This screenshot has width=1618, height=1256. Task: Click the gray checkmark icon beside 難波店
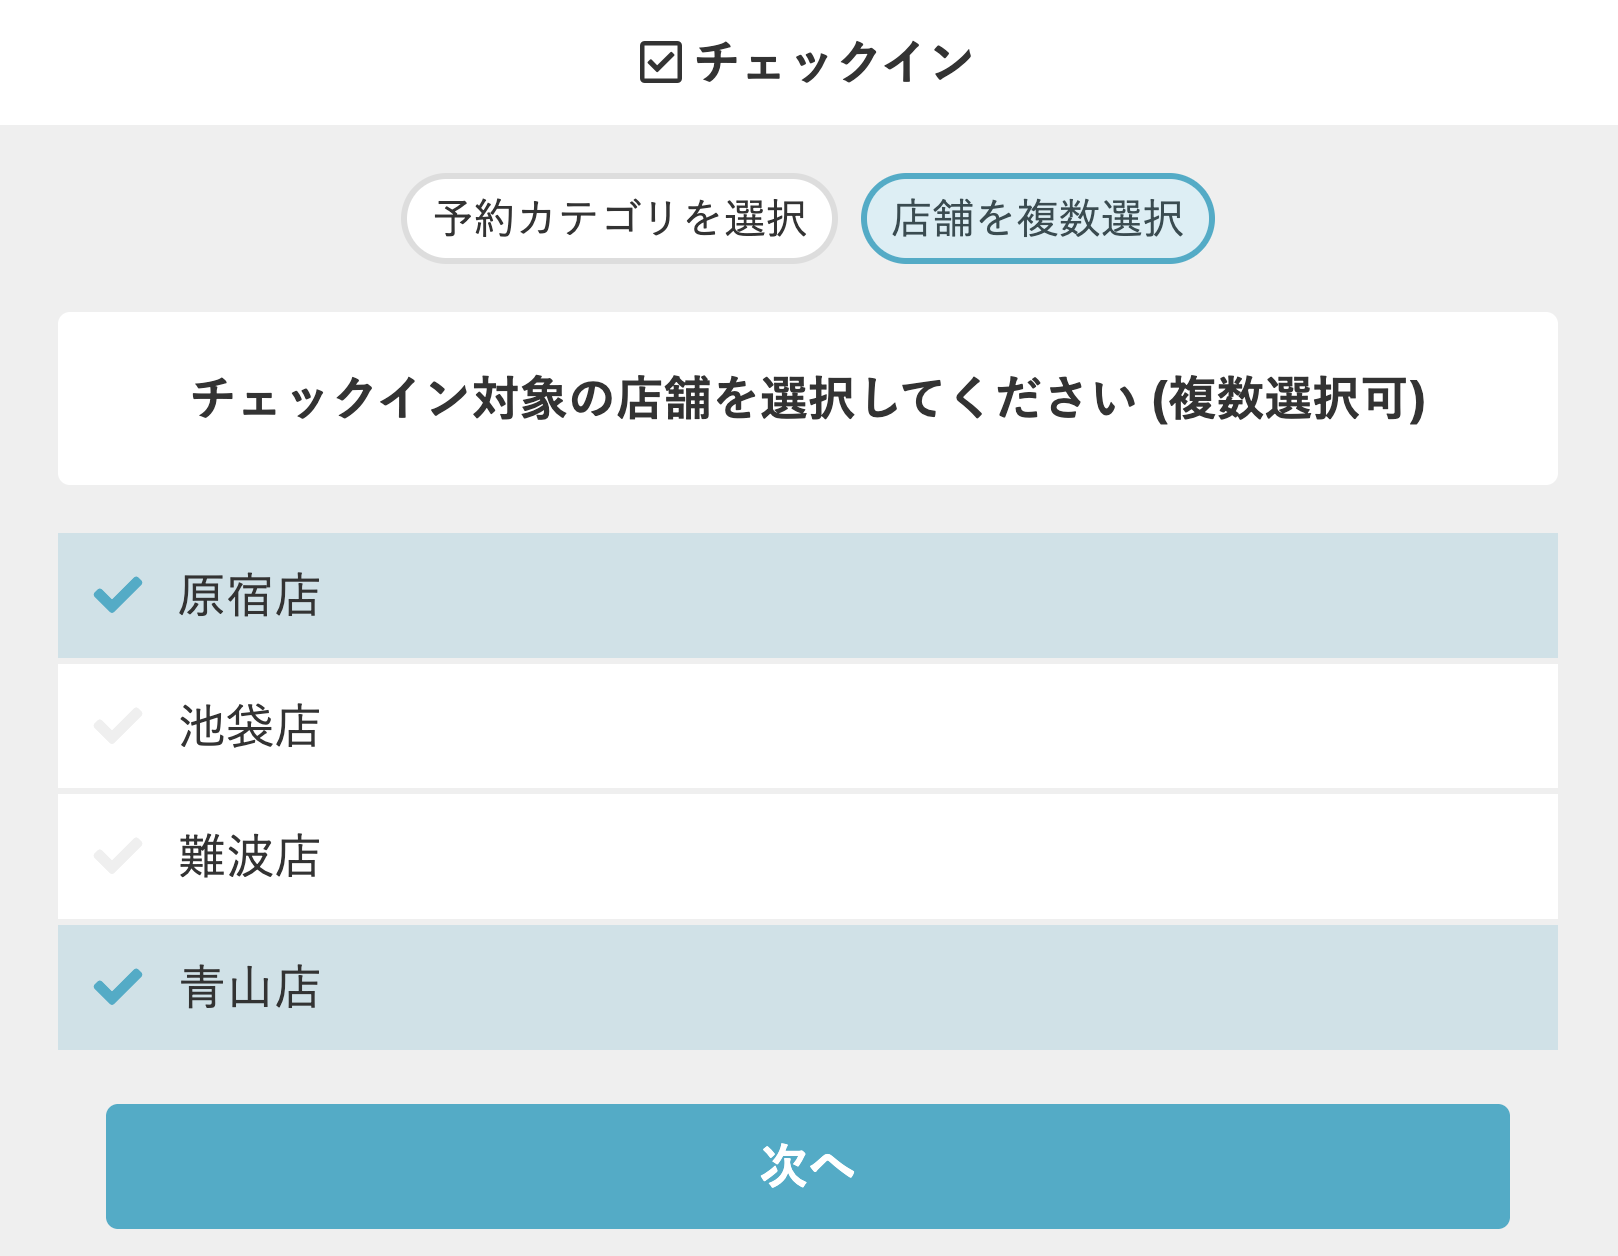point(118,857)
